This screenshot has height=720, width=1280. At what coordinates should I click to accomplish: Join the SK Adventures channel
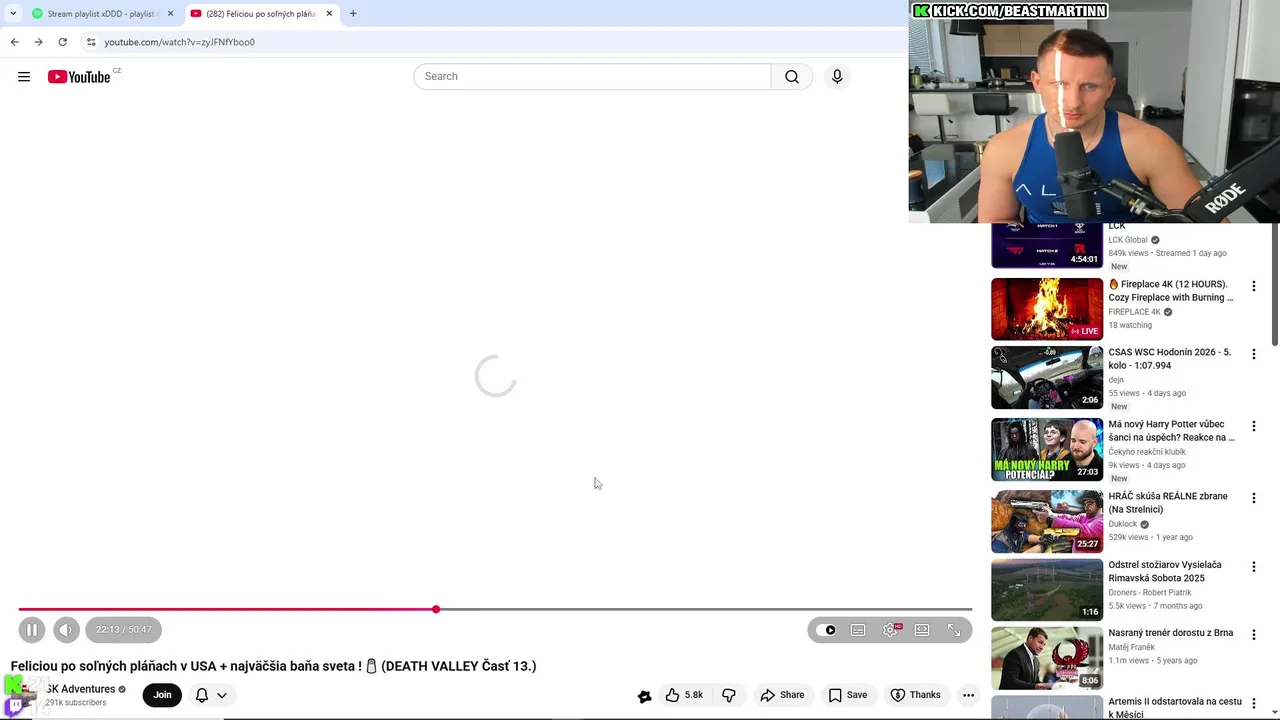[x=162, y=695]
